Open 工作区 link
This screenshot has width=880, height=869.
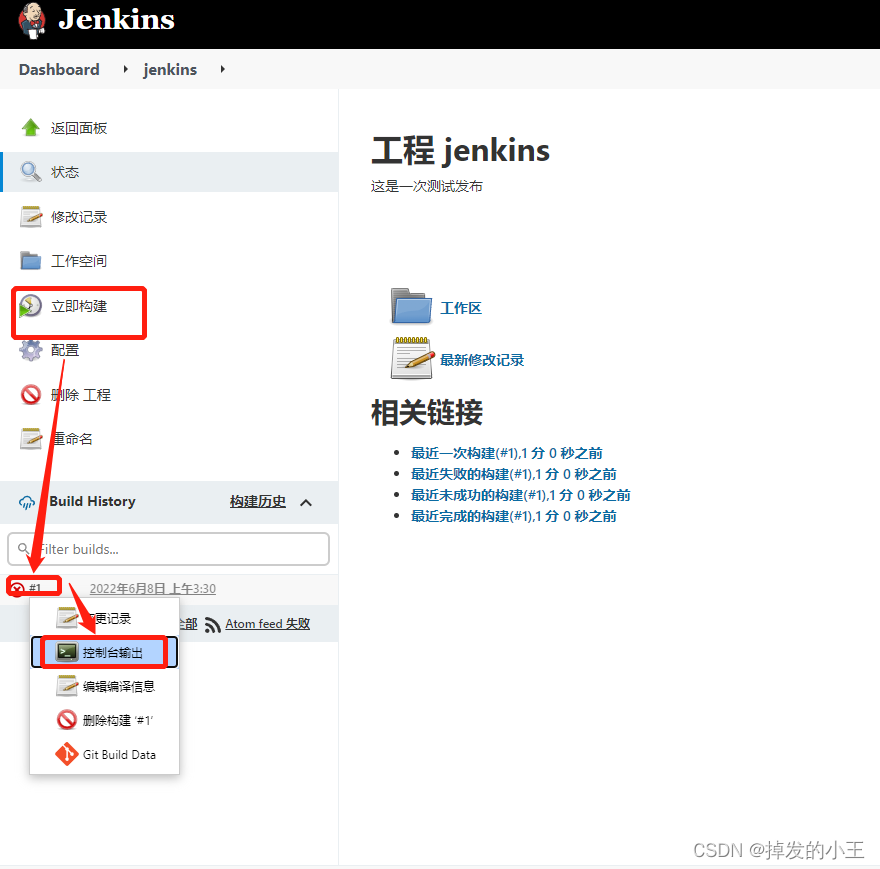coord(461,308)
